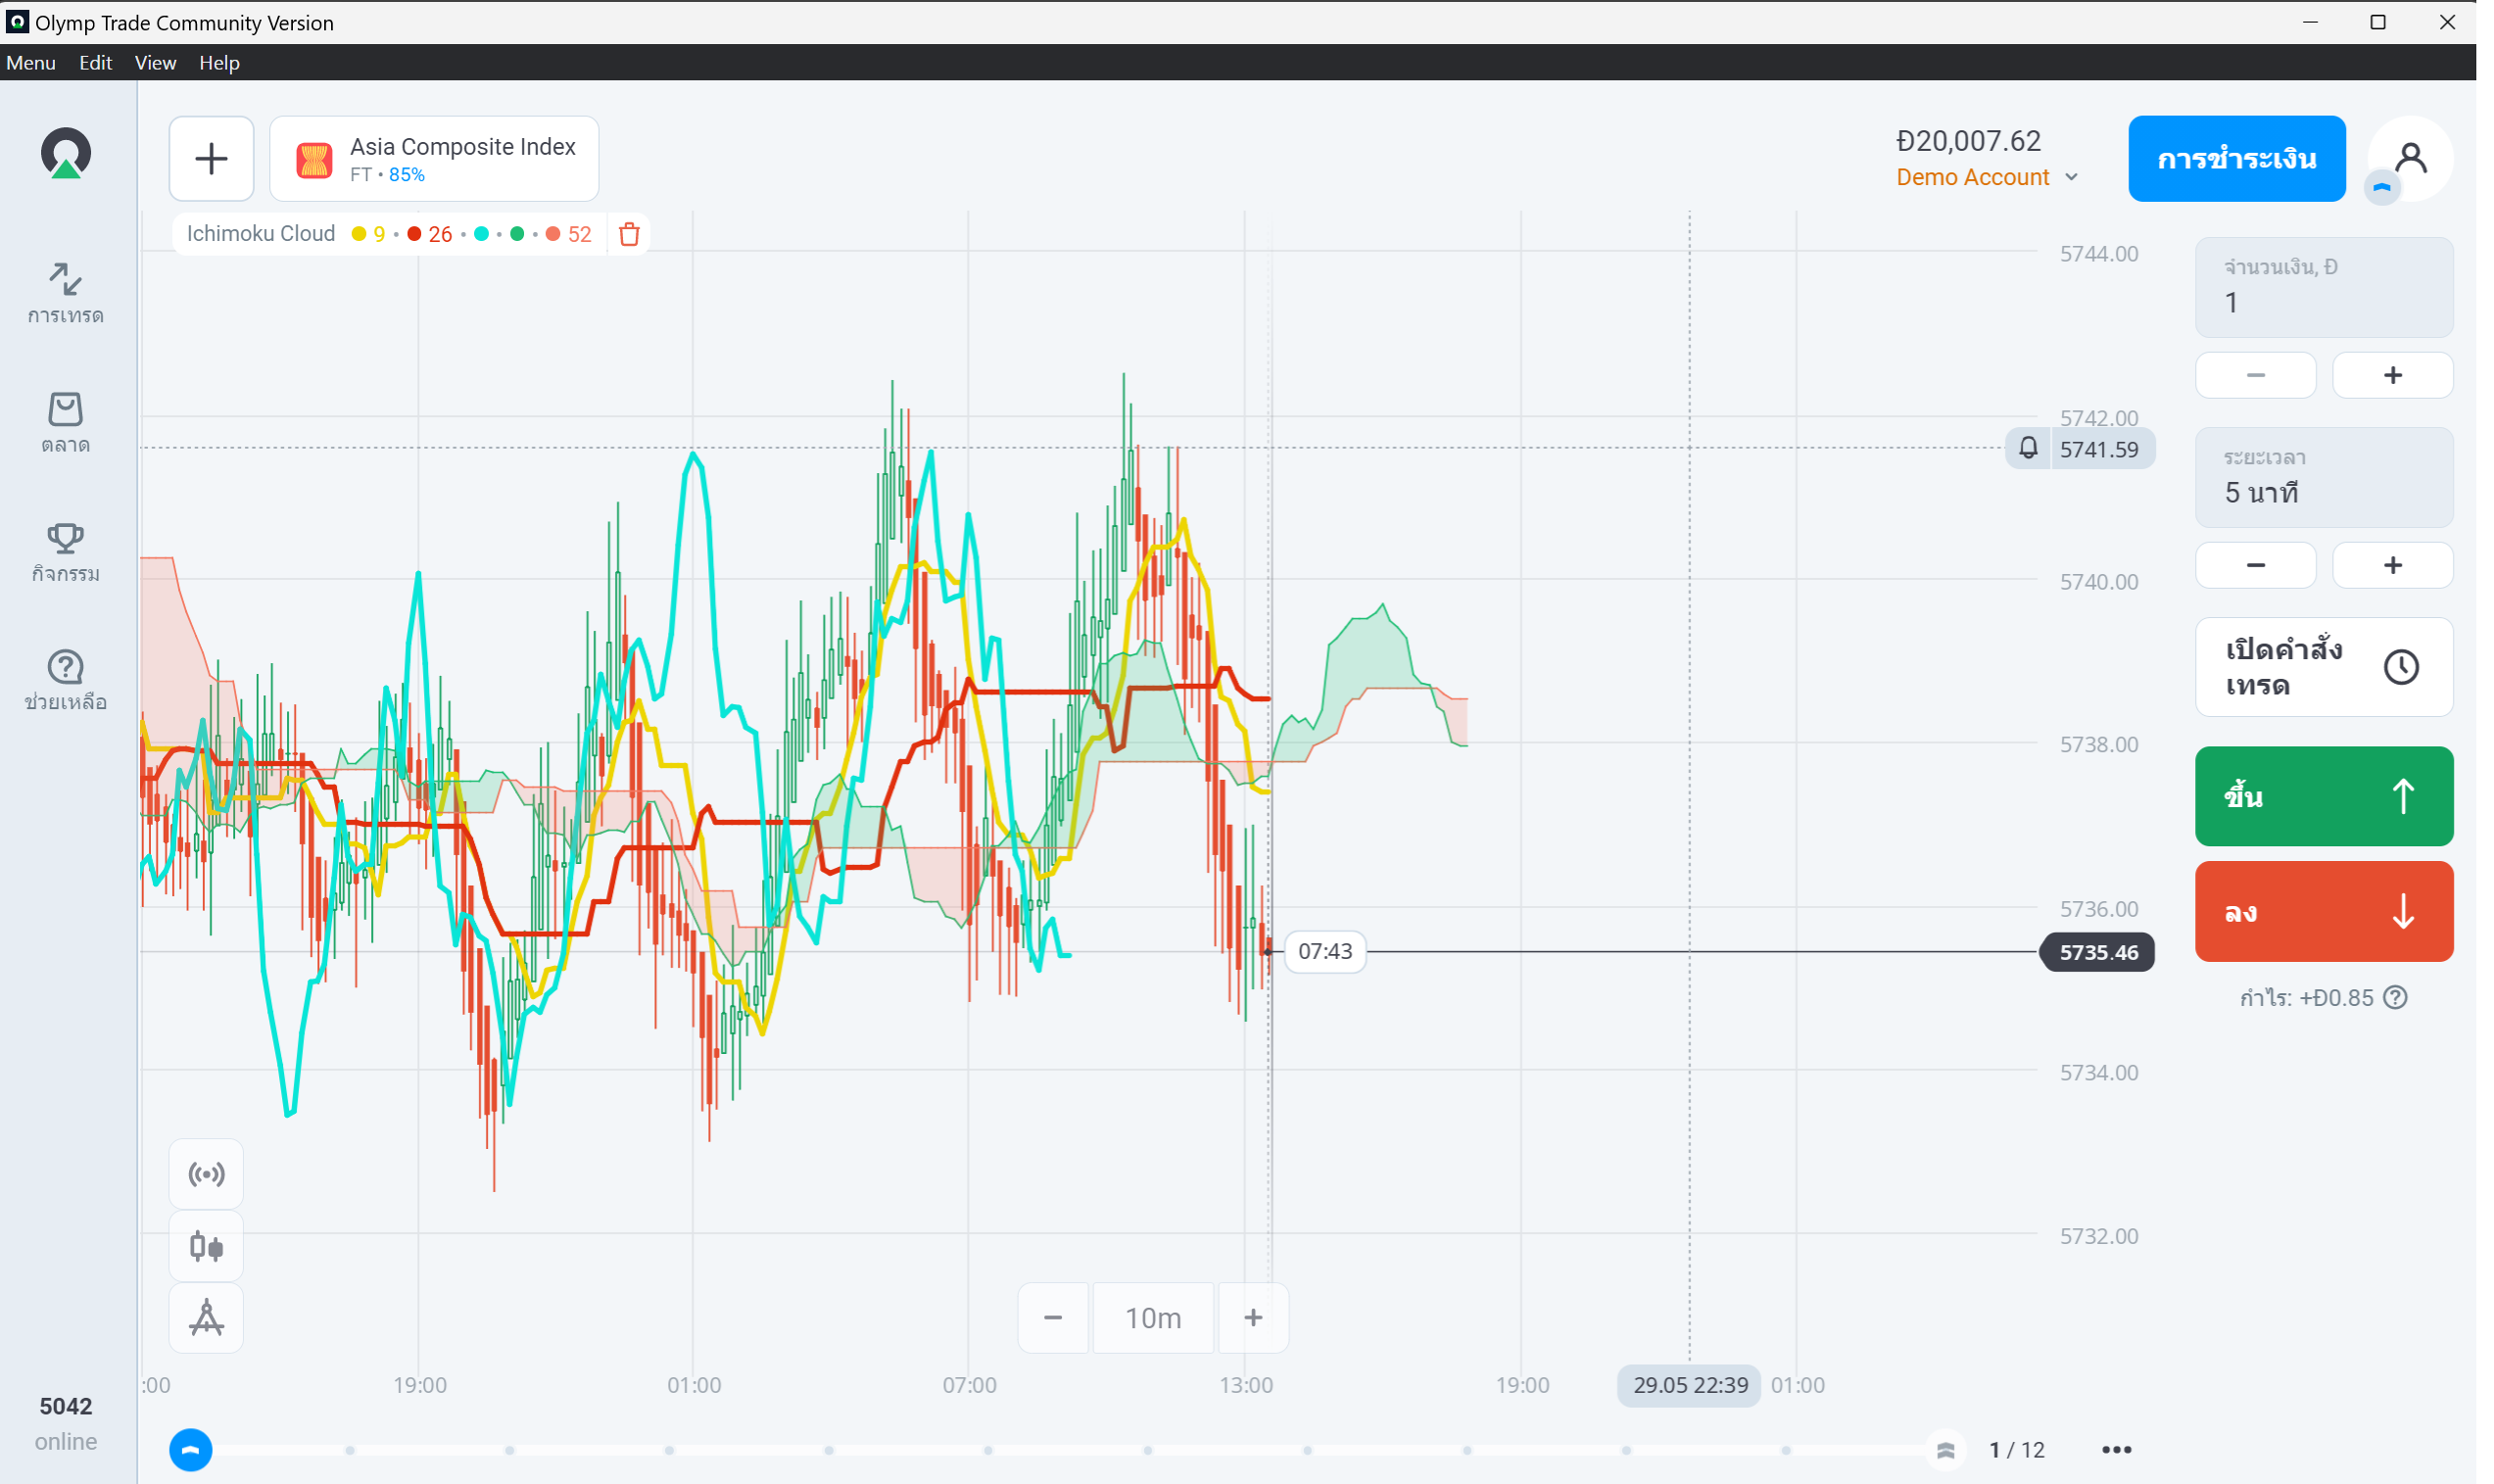Open the ตลาด market section
The width and height of the screenshot is (2494, 1484).
66,422
